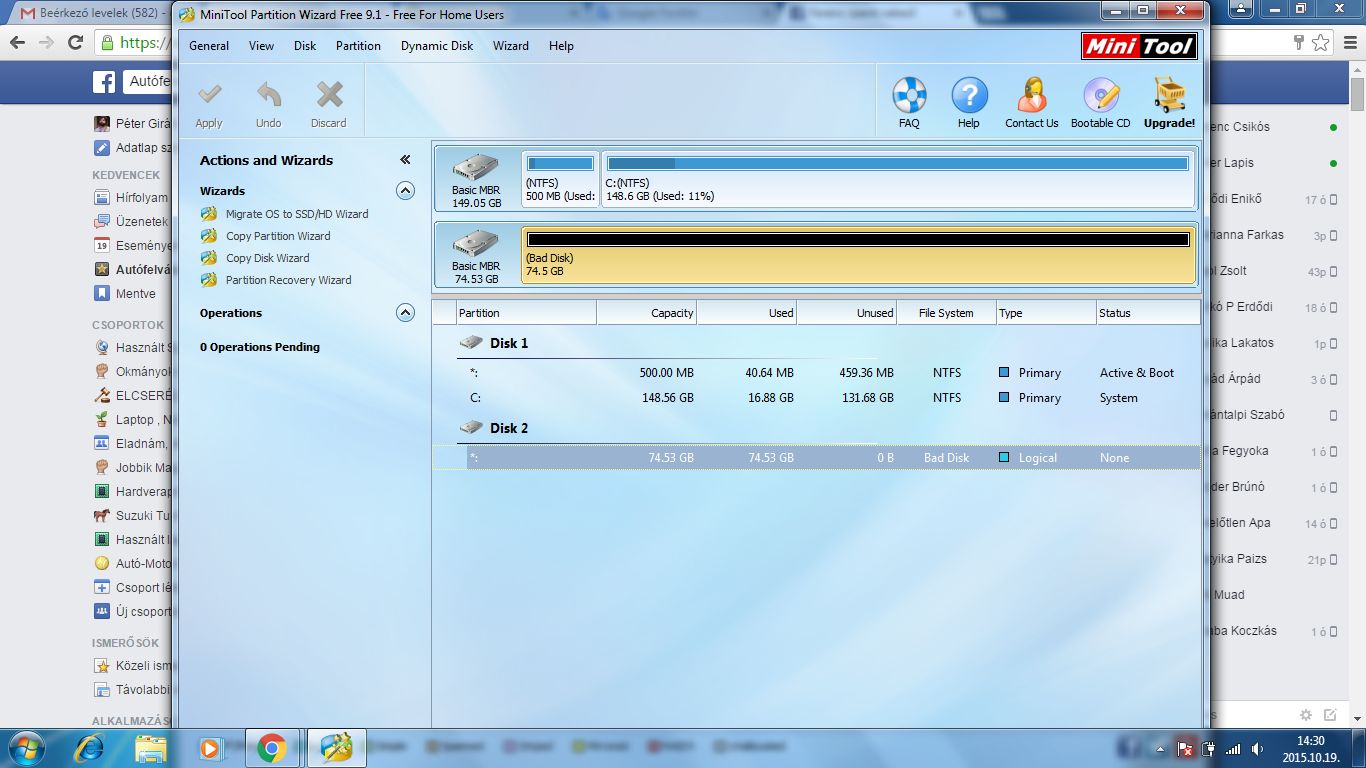Open Windows Media Player on taskbar
This screenshot has height=768, width=1366.
point(210,747)
